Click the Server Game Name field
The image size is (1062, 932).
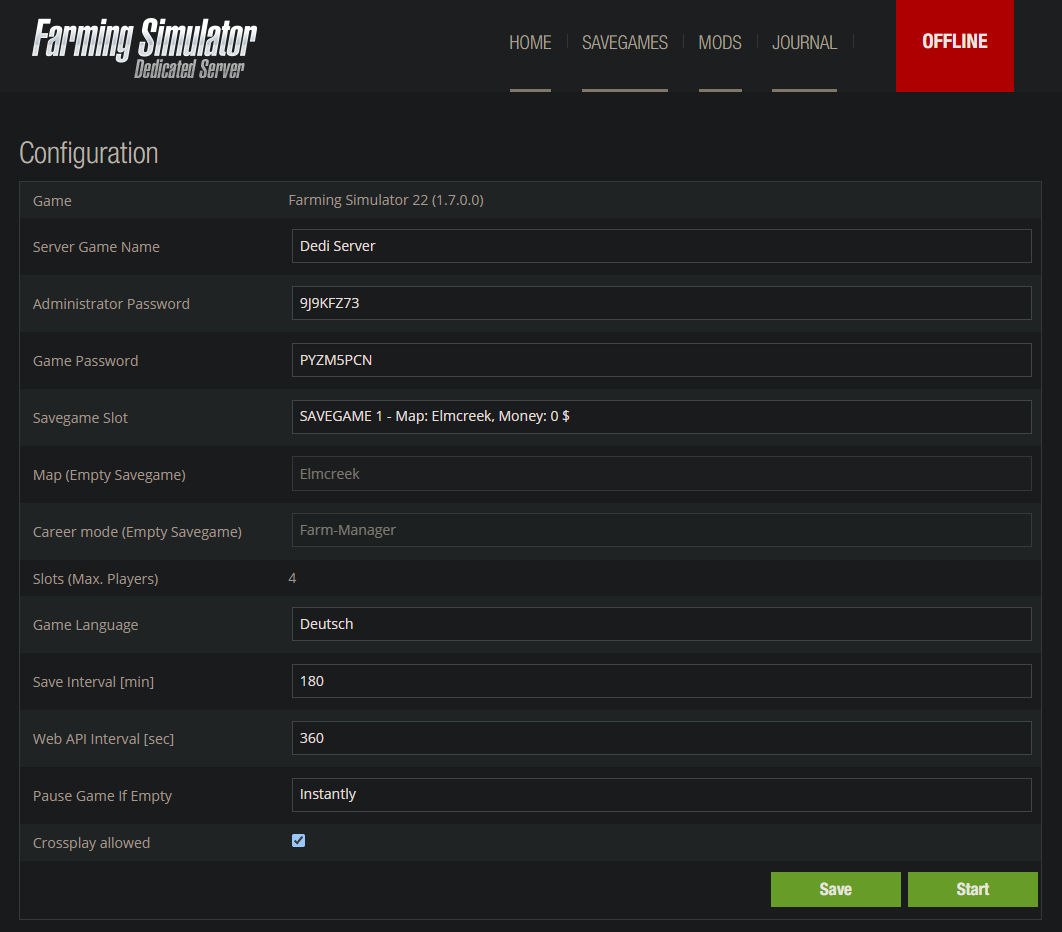[661, 246]
